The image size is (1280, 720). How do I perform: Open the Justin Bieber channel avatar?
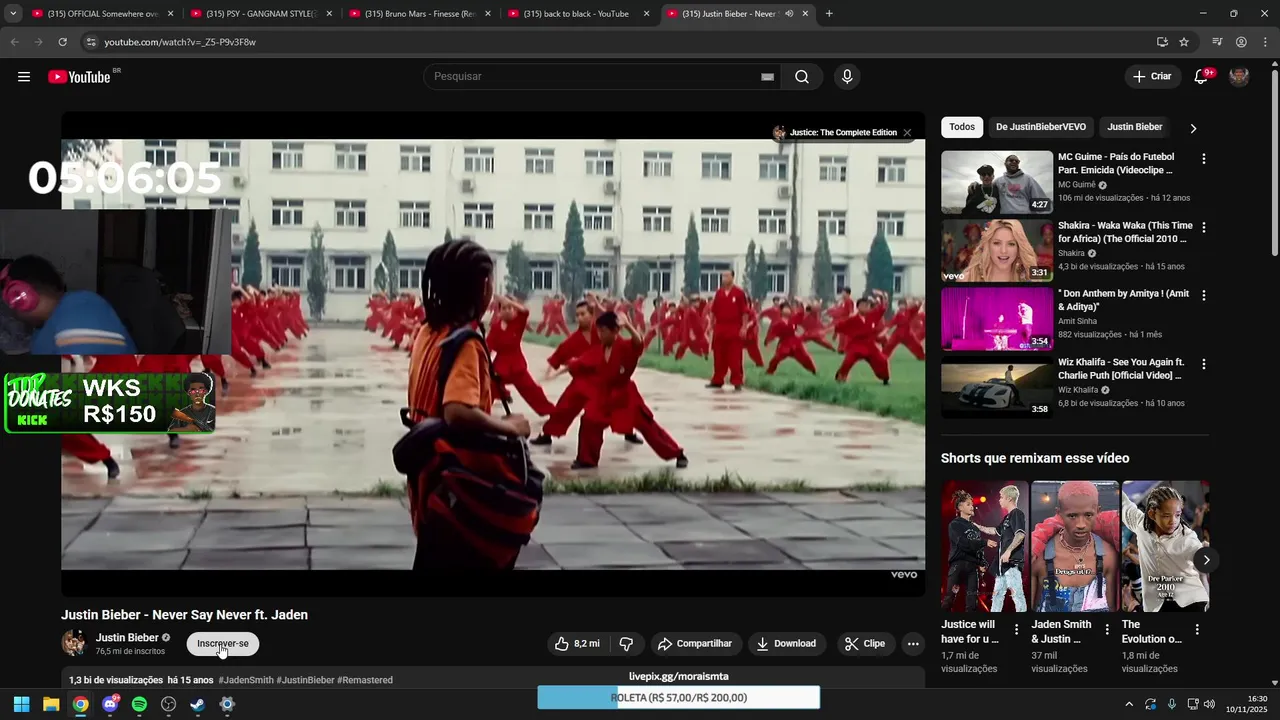[74, 644]
